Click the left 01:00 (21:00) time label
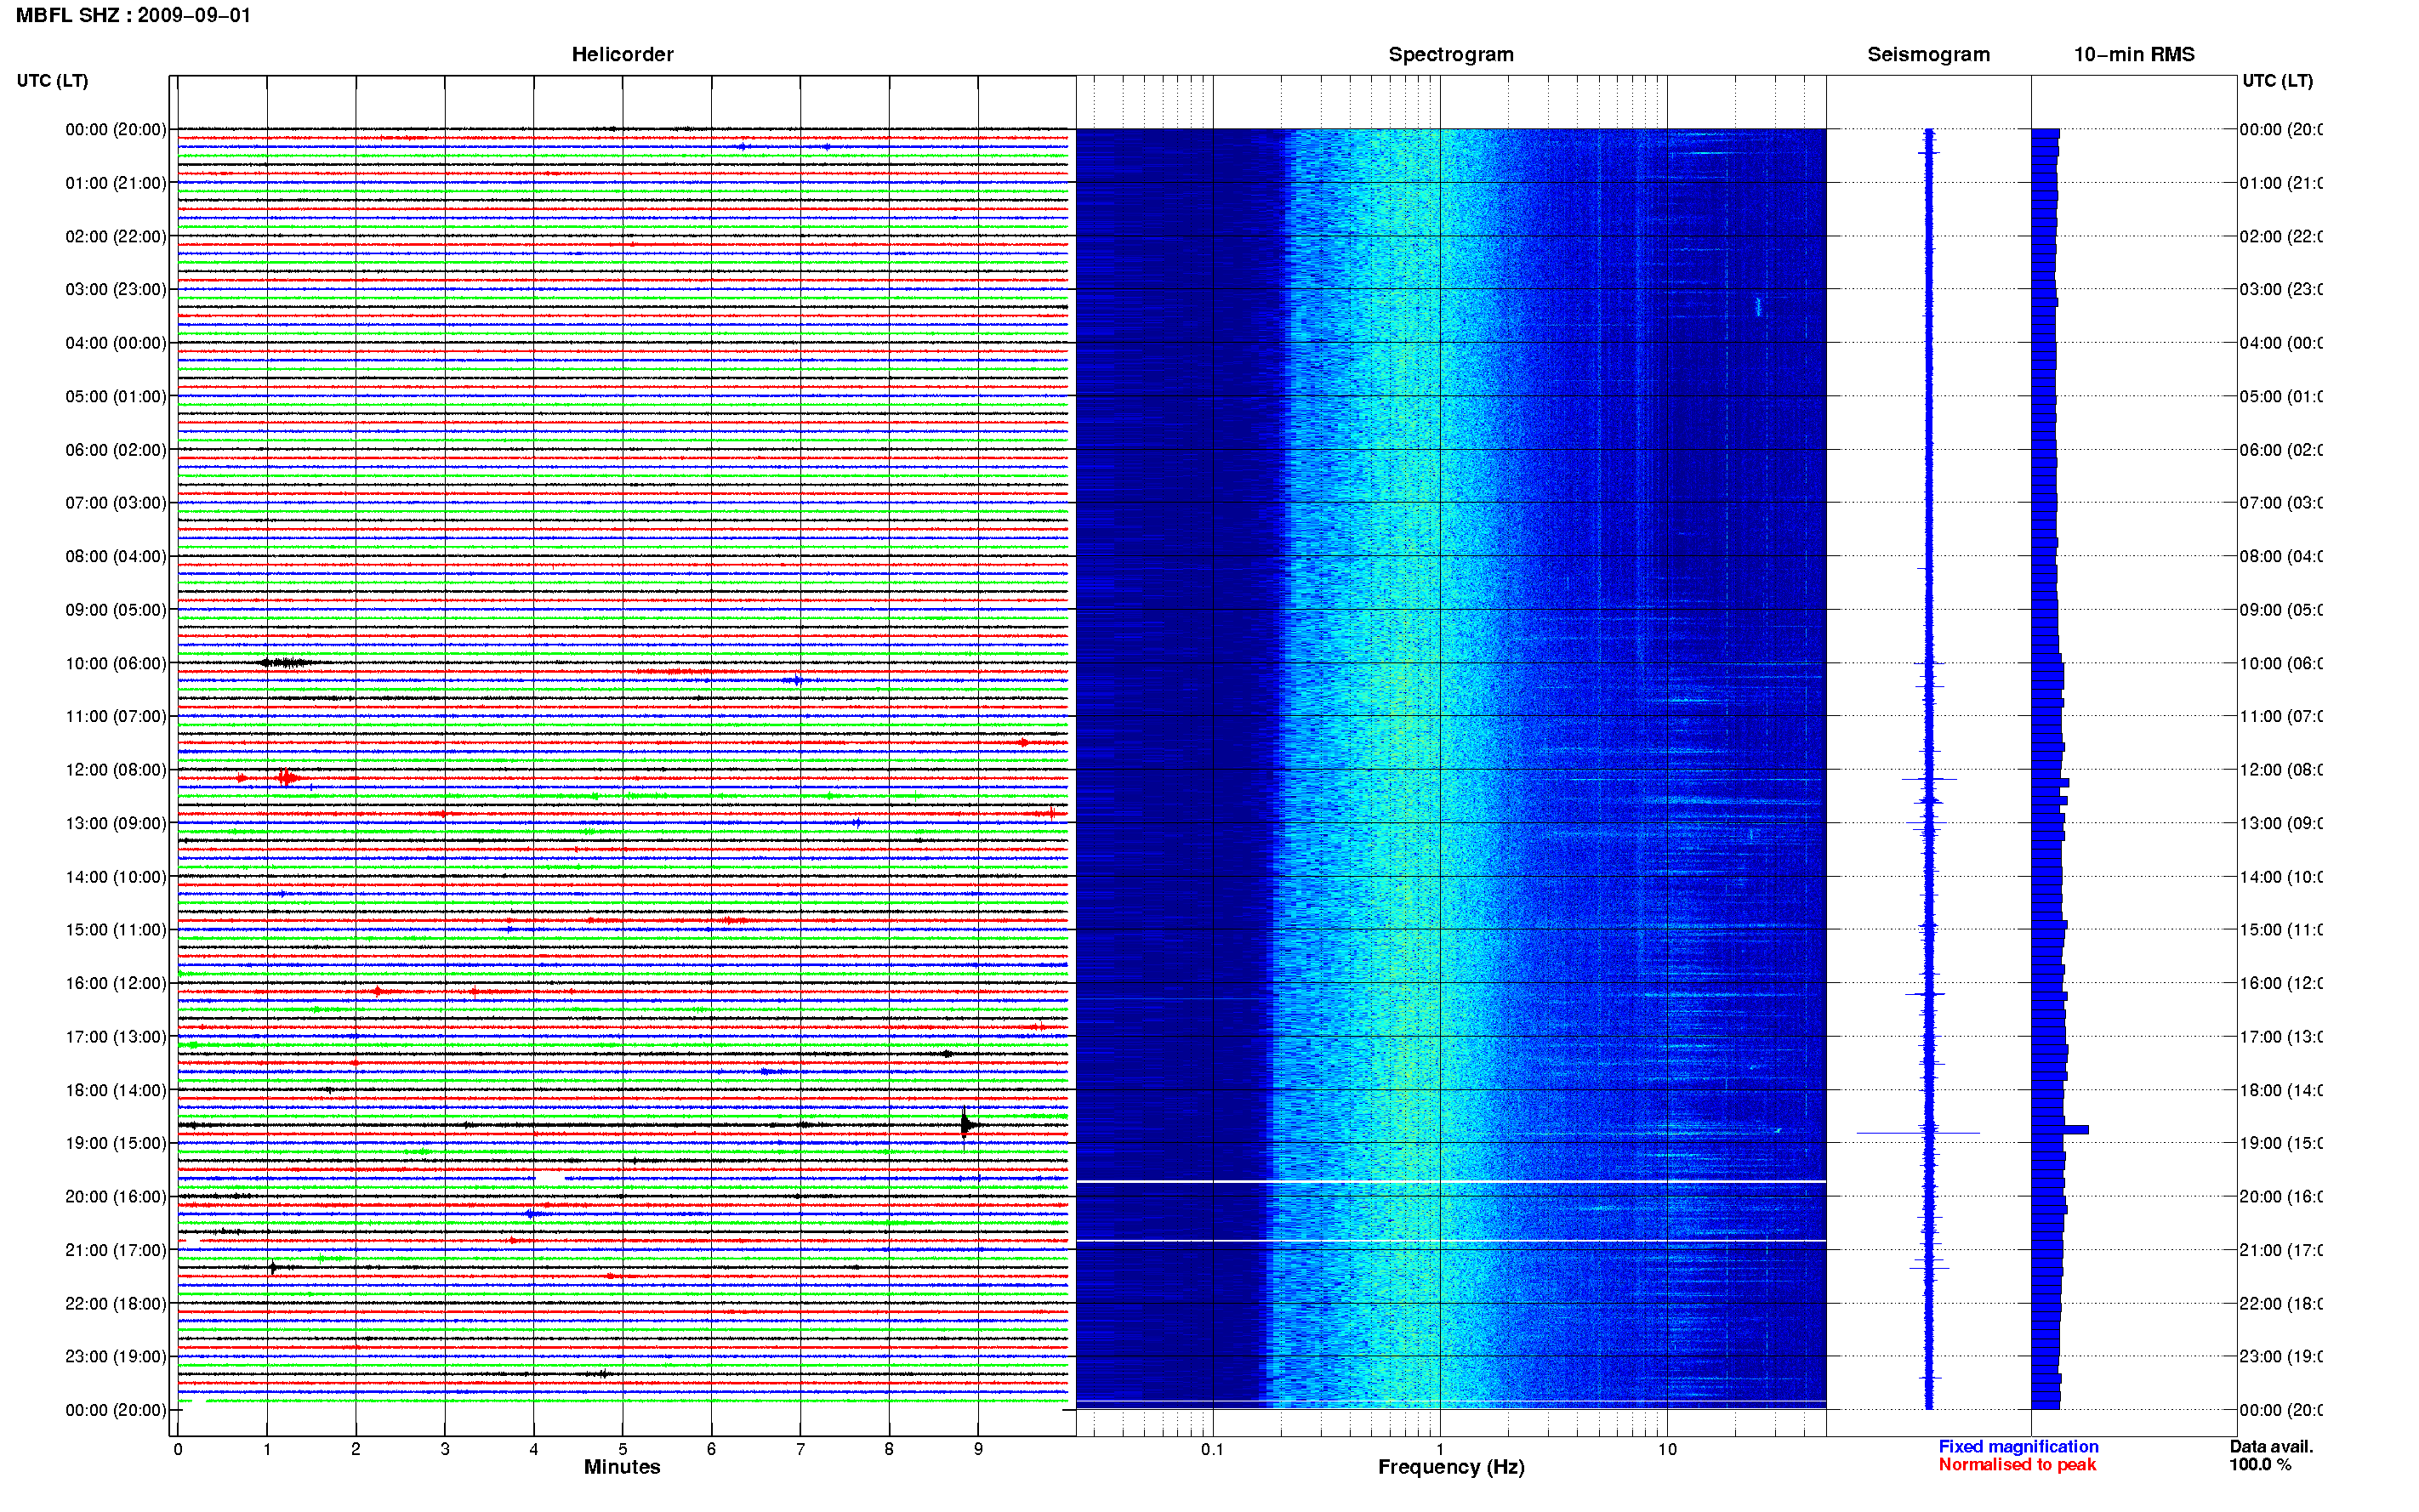This screenshot has height=1512, width=2419. [116, 183]
